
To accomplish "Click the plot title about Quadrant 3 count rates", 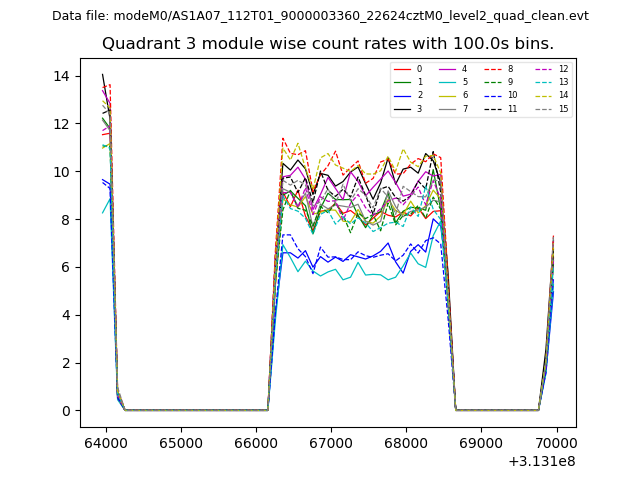I will (x=328, y=44).
